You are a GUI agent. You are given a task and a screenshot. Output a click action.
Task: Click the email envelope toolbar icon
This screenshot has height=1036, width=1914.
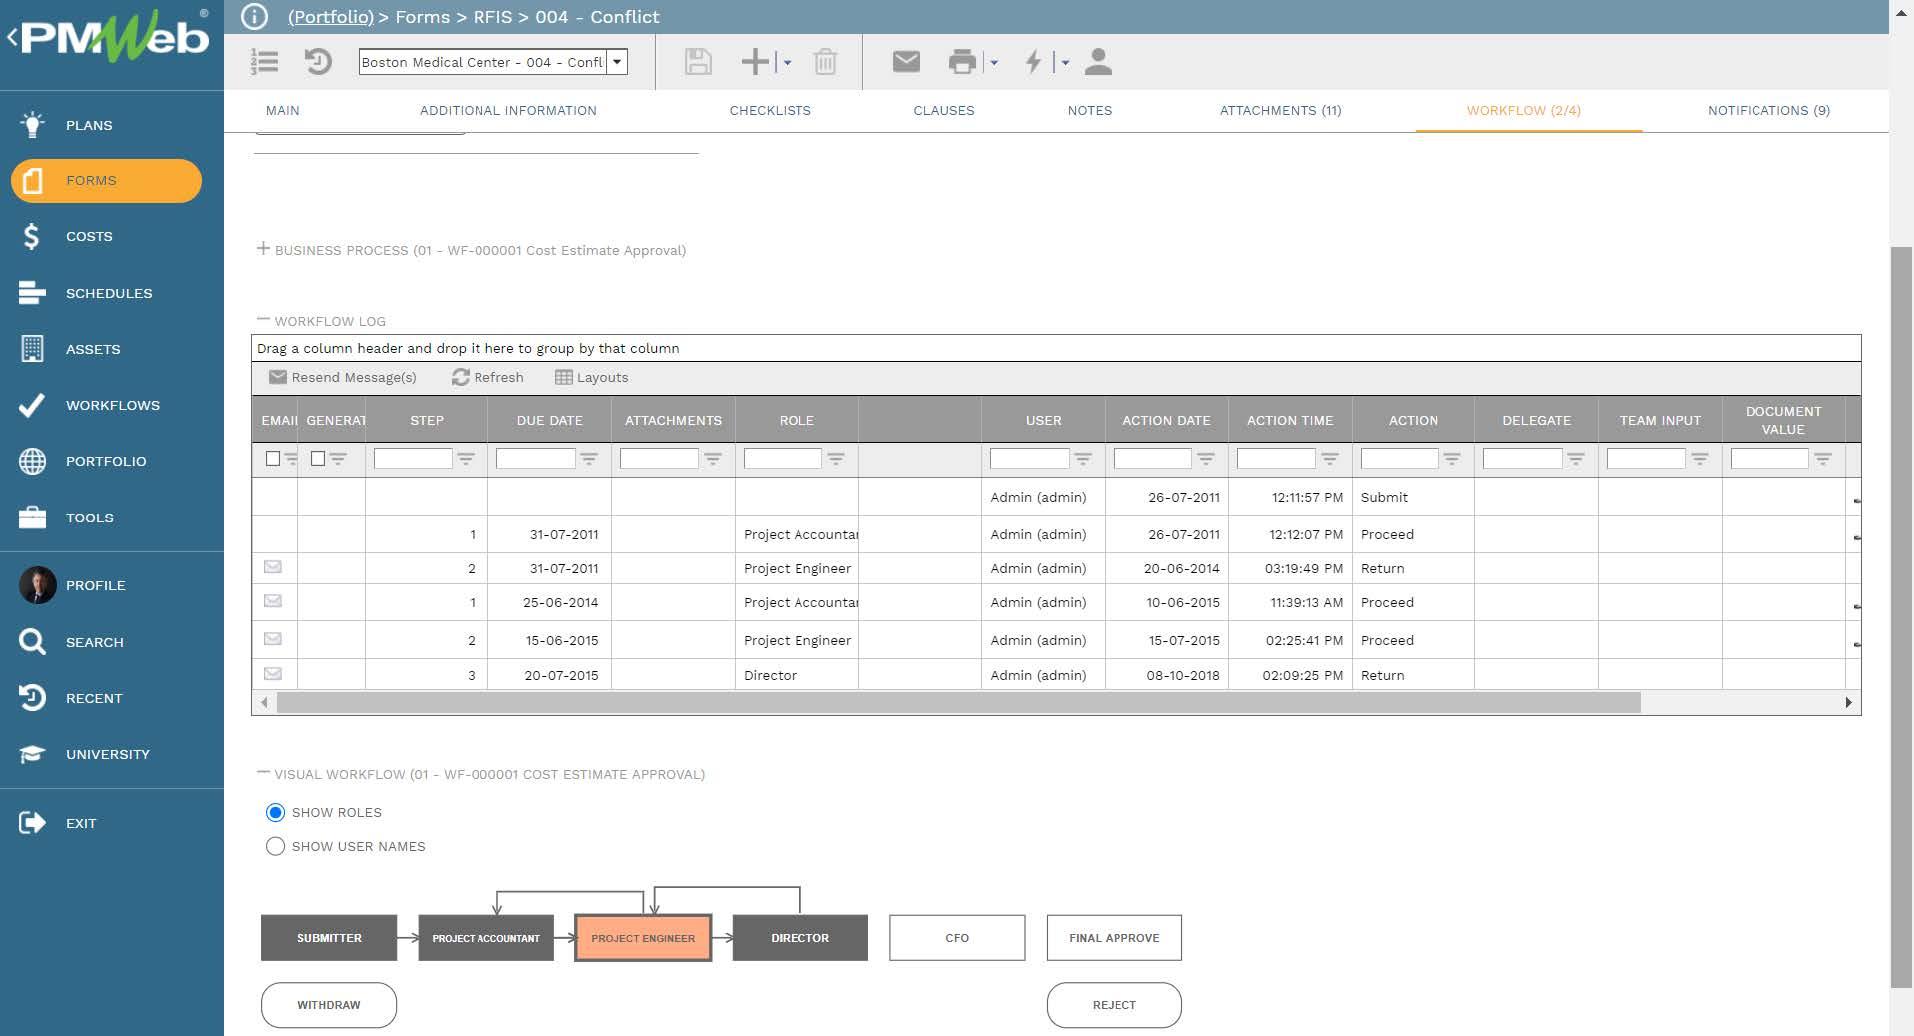point(906,62)
